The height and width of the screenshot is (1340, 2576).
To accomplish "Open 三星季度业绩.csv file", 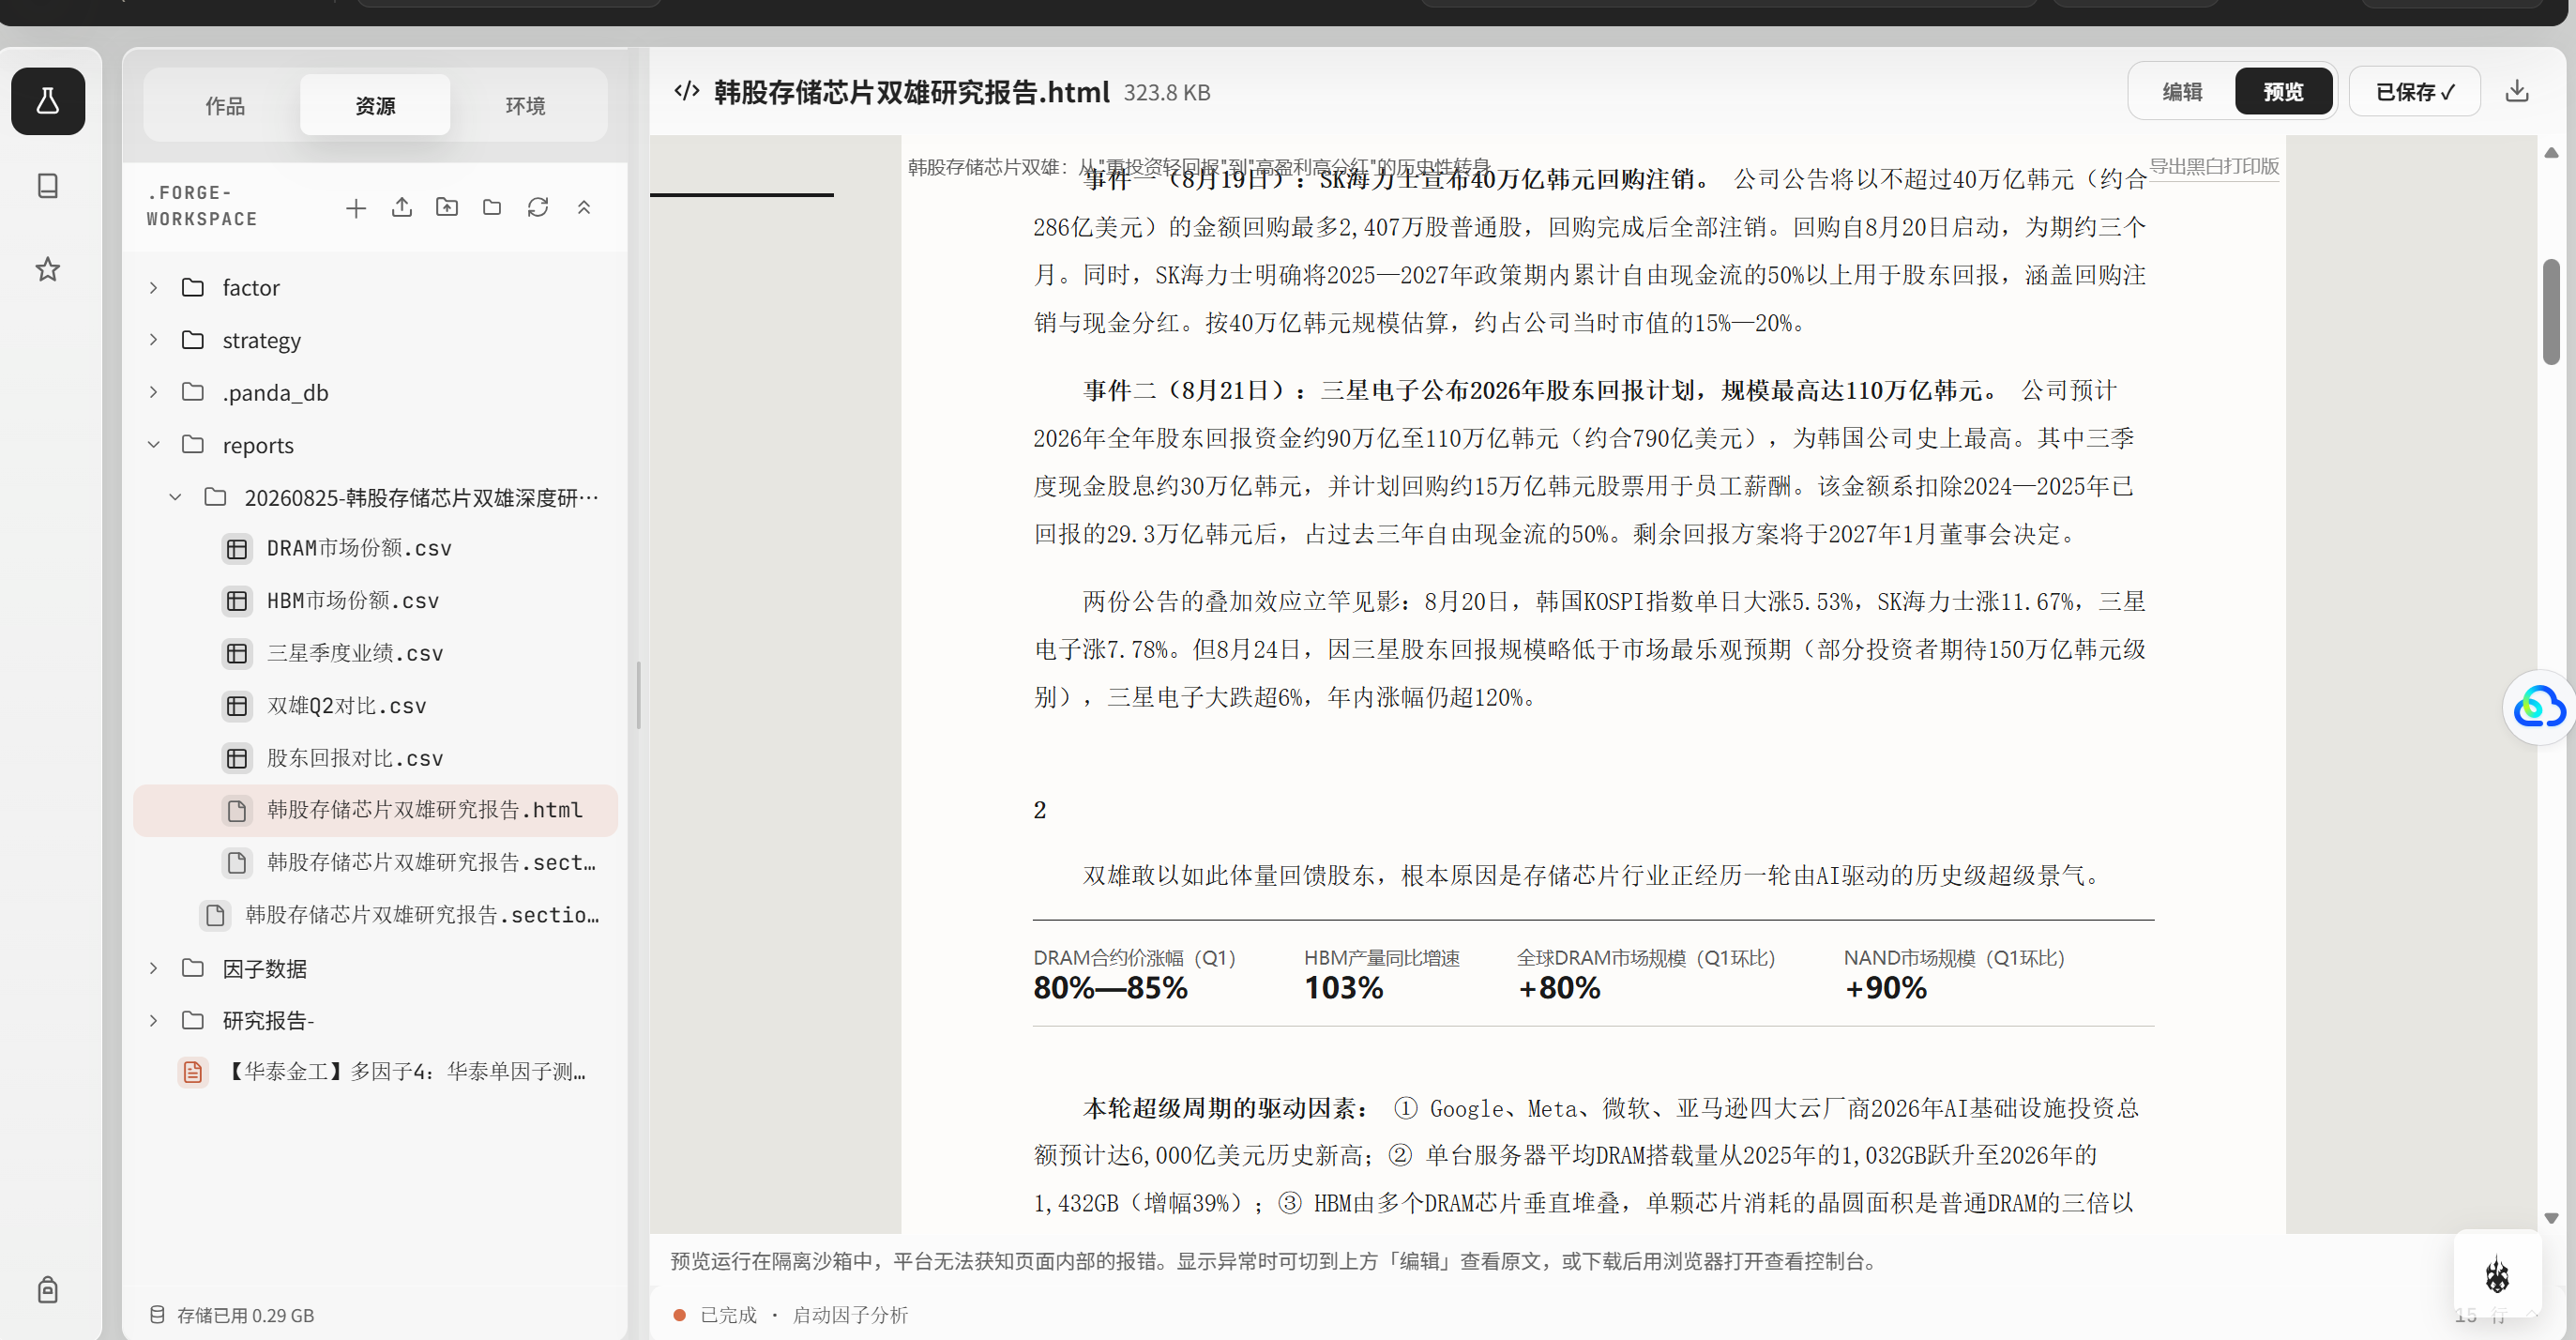I will 376,653.
